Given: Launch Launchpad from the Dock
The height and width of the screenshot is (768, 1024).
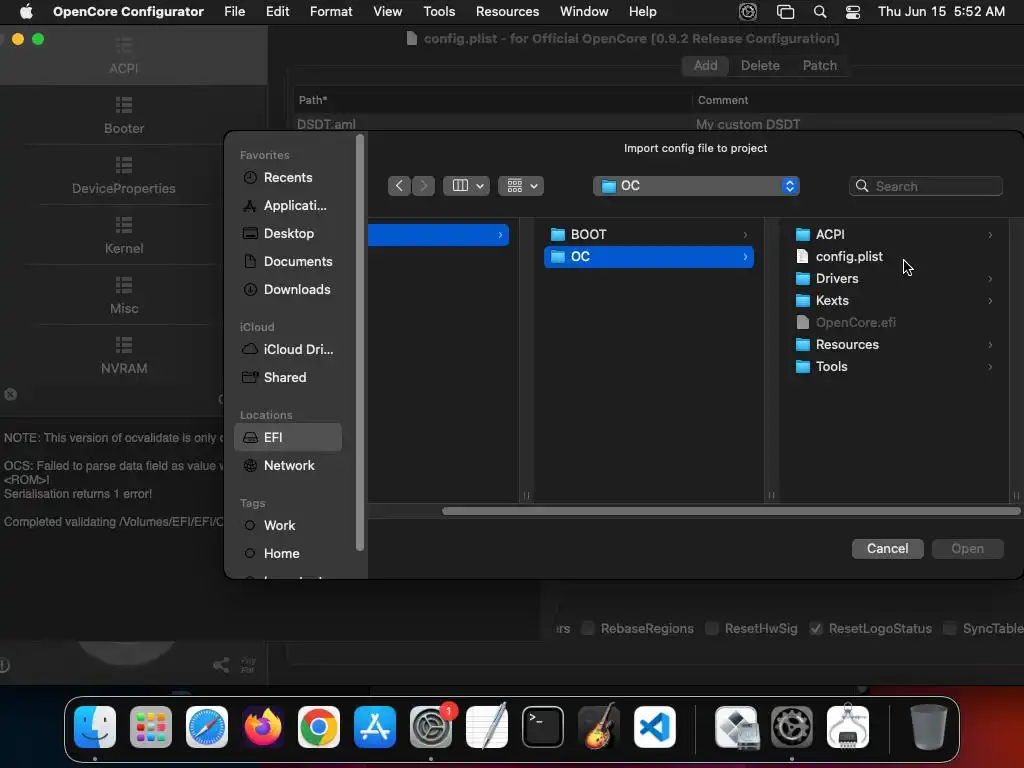Looking at the screenshot, I should pos(151,727).
